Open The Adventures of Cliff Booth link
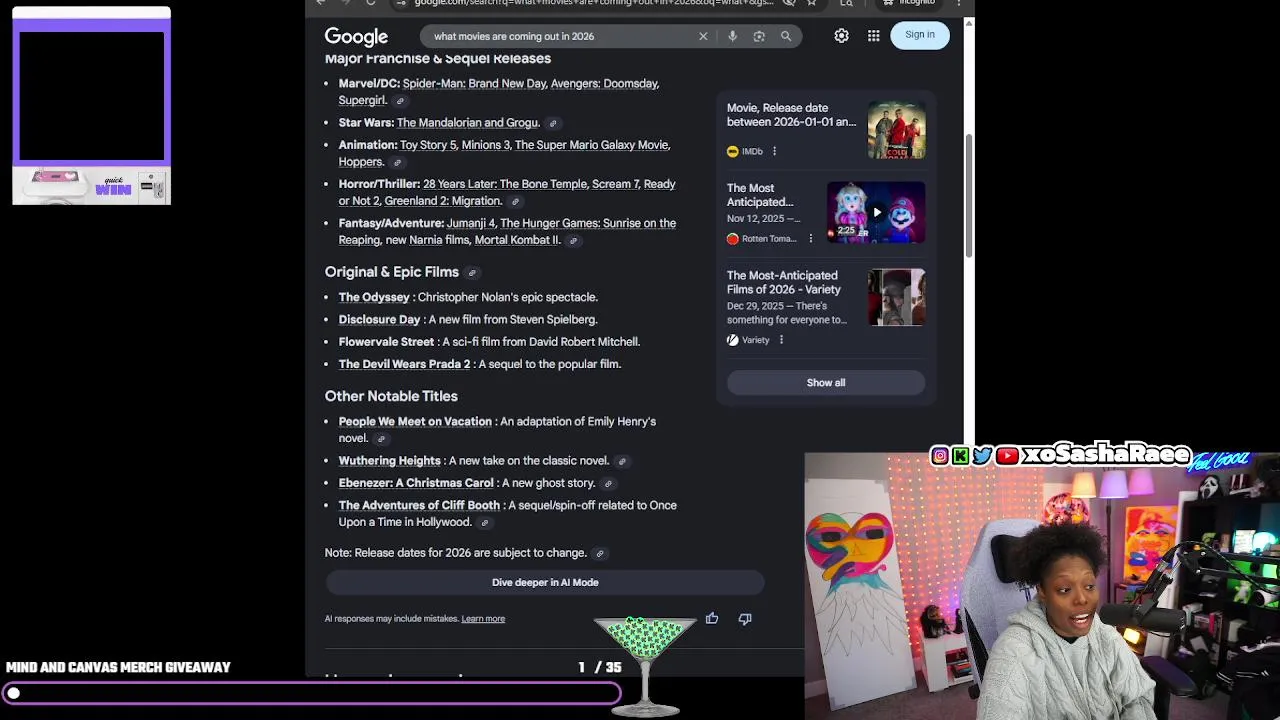 click(419, 506)
